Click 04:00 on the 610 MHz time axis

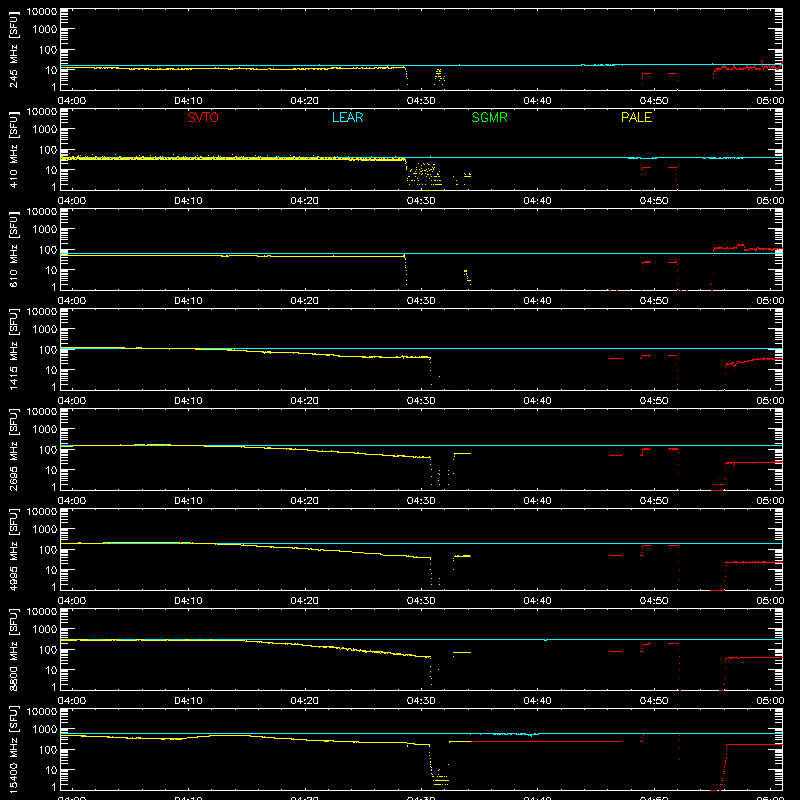coord(72,301)
